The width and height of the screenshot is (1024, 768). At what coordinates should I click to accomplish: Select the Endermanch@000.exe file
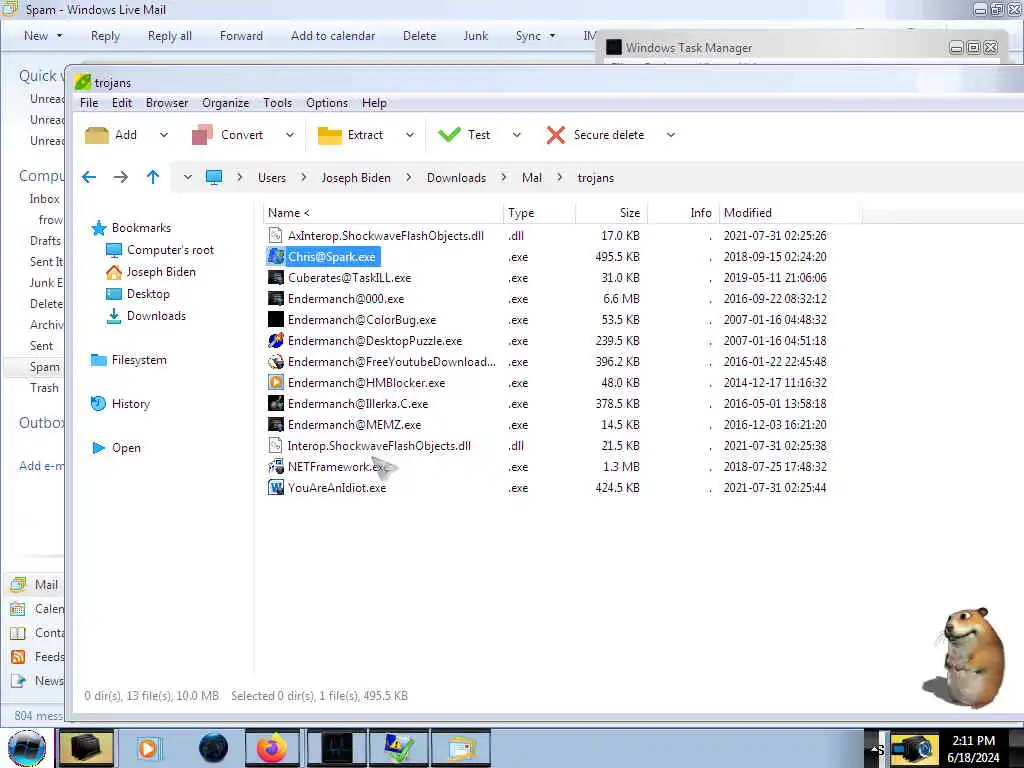346,299
